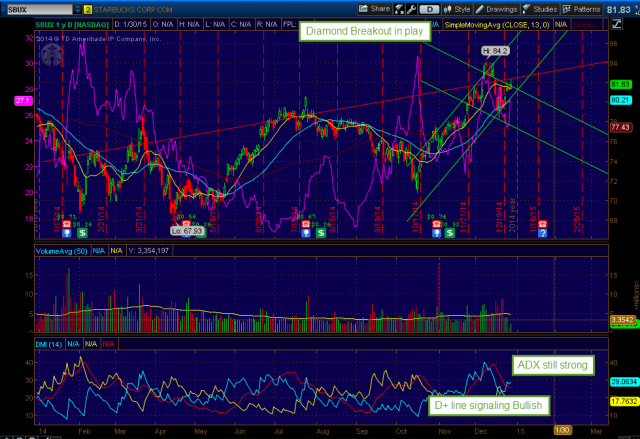Click the STARBUCKS CORP COM company name
The width and height of the screenshot is (640, 439).
[x=133, y=9]
